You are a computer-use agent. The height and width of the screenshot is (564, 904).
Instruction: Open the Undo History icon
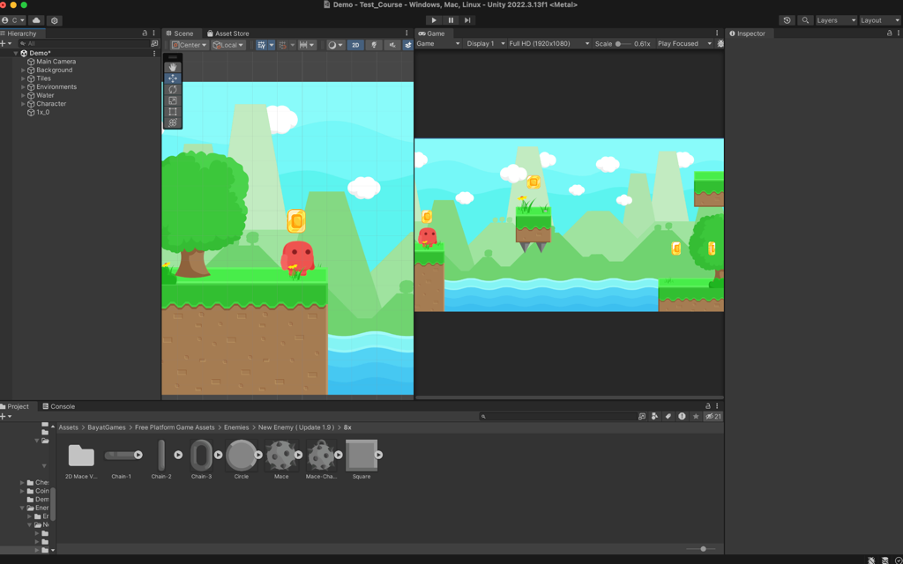pos(787,20)
